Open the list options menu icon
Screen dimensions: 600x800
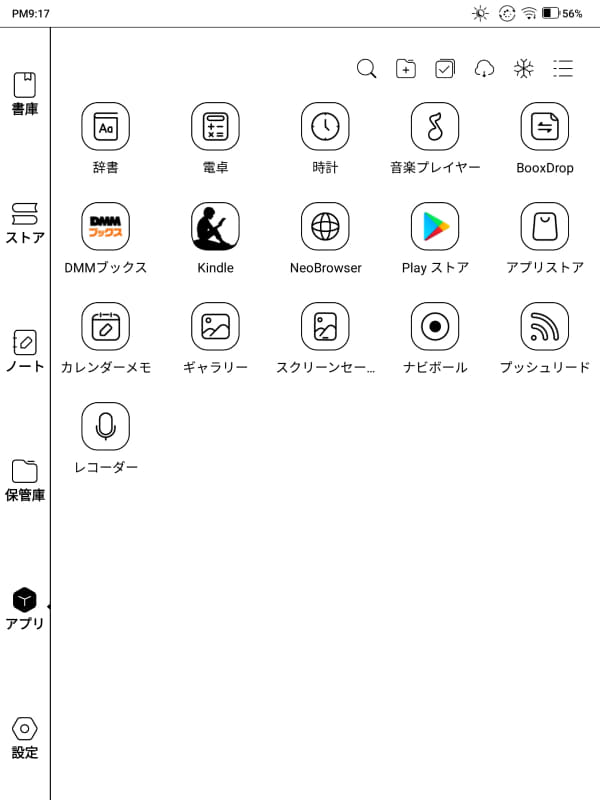[563, 68]
